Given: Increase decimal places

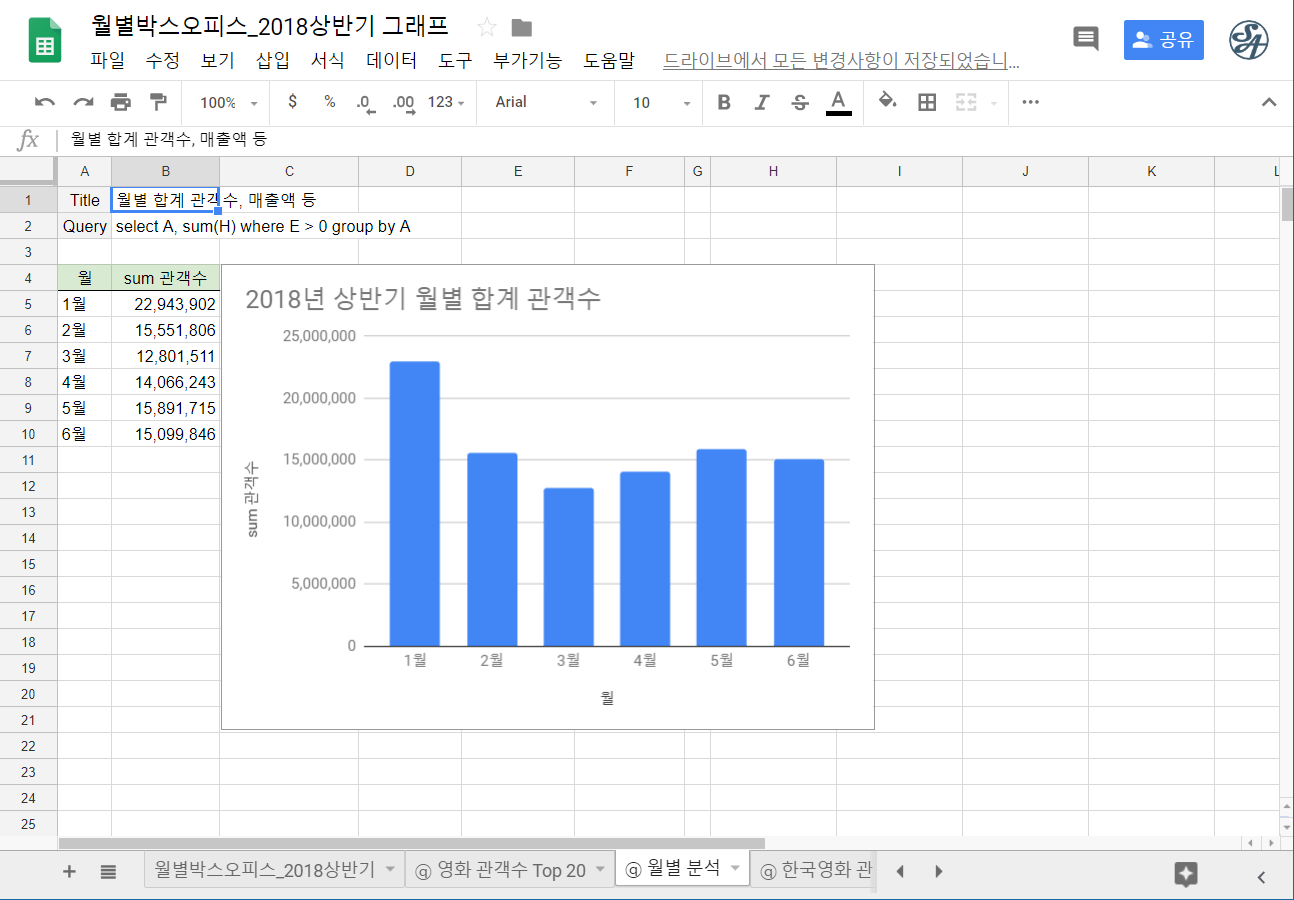Looking at the screenshot, I should point(403,101).
